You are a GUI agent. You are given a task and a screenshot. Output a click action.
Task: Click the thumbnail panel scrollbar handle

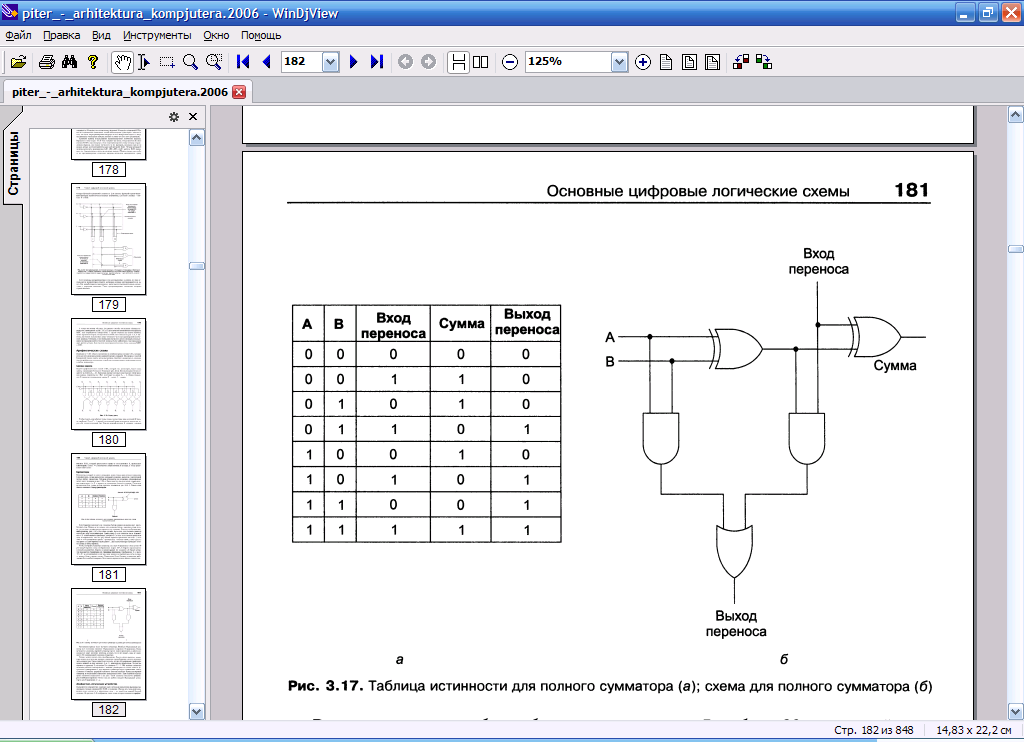click(197, 266)
